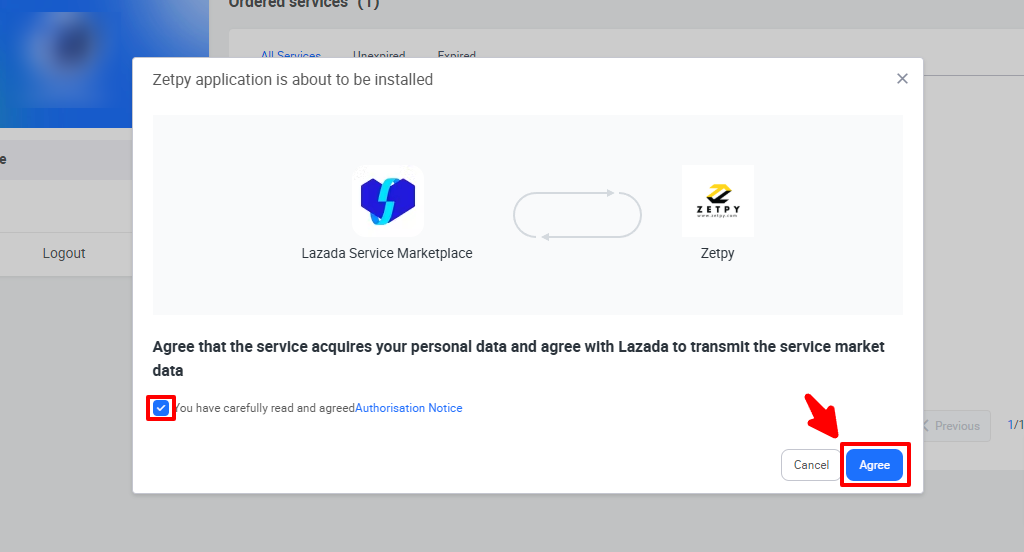
Task: Select the Unexpired tab
Action: (x=379, y=56)
